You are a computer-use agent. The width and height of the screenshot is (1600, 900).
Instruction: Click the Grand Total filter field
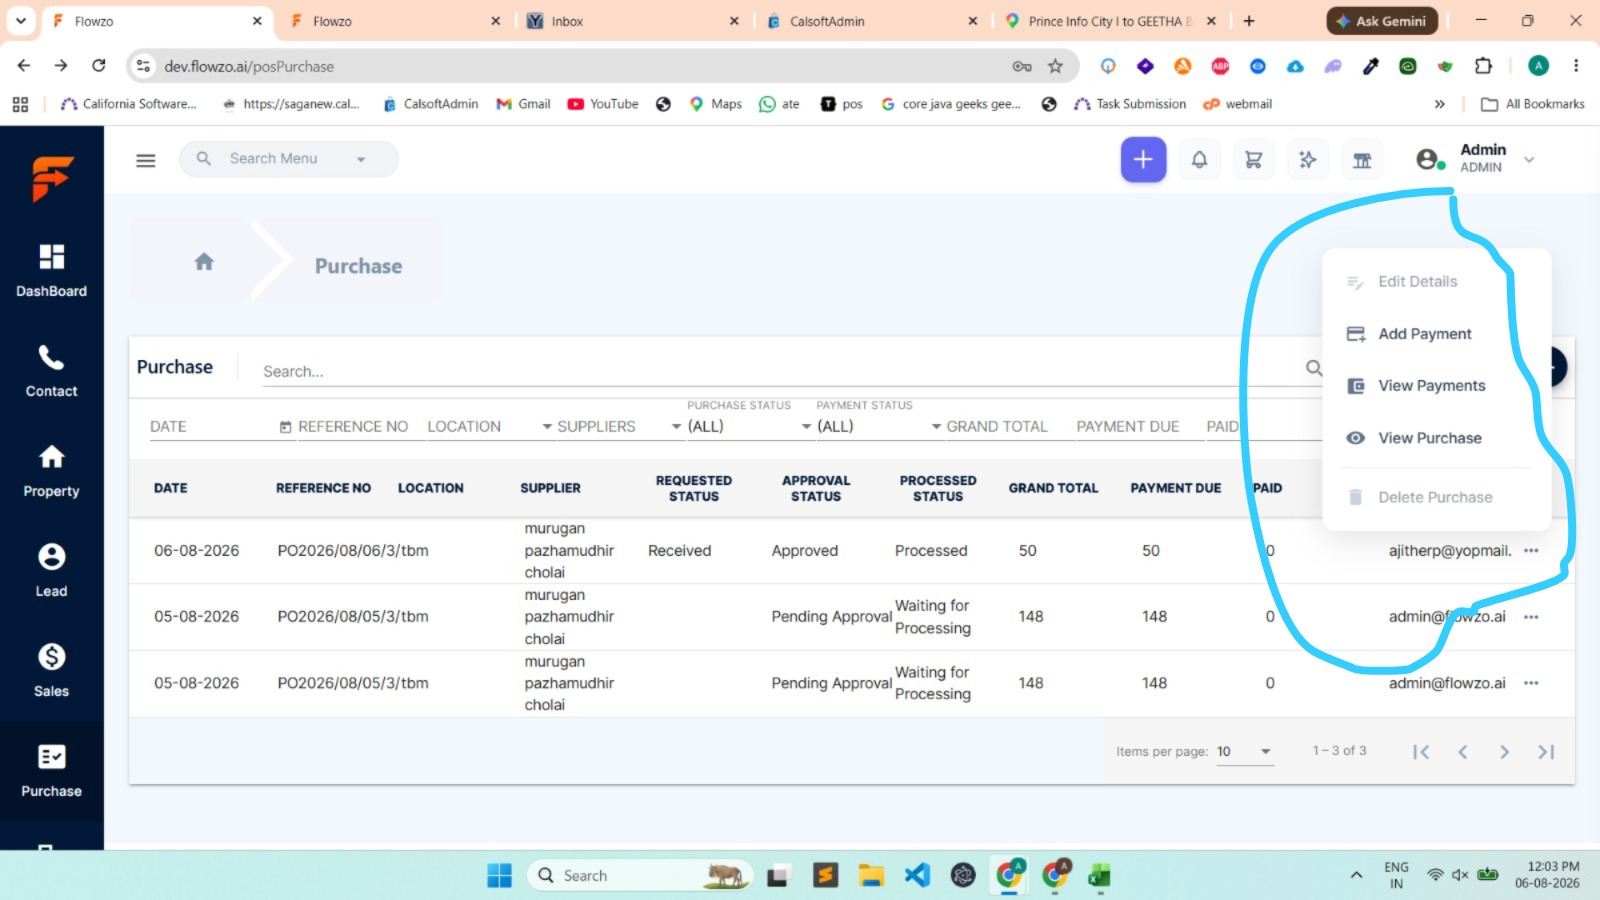tap(997, 427)
